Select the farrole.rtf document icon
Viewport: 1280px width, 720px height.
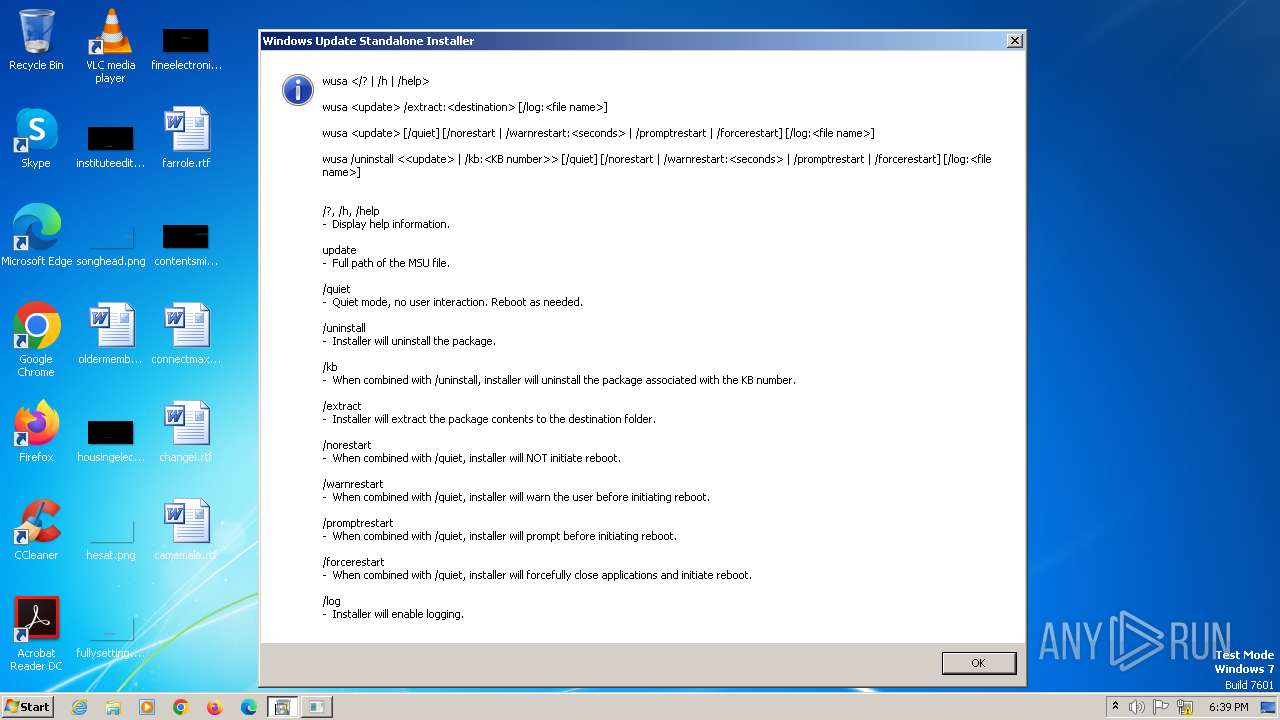pos(186,138)
